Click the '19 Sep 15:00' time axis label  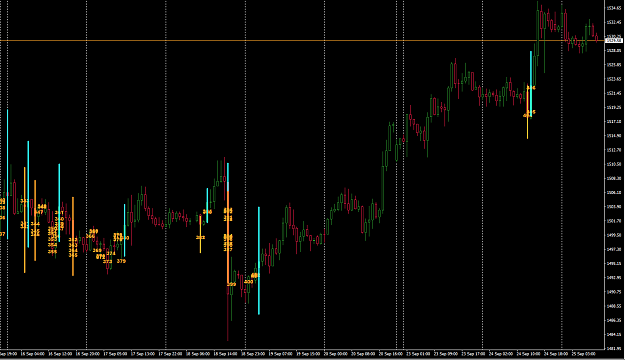(308, 354)
